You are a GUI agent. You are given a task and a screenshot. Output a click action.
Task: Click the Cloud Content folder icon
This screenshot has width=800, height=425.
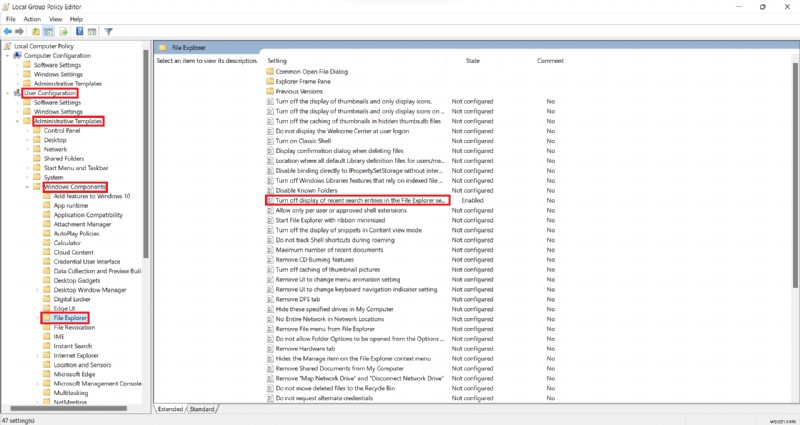coord(47,252)
